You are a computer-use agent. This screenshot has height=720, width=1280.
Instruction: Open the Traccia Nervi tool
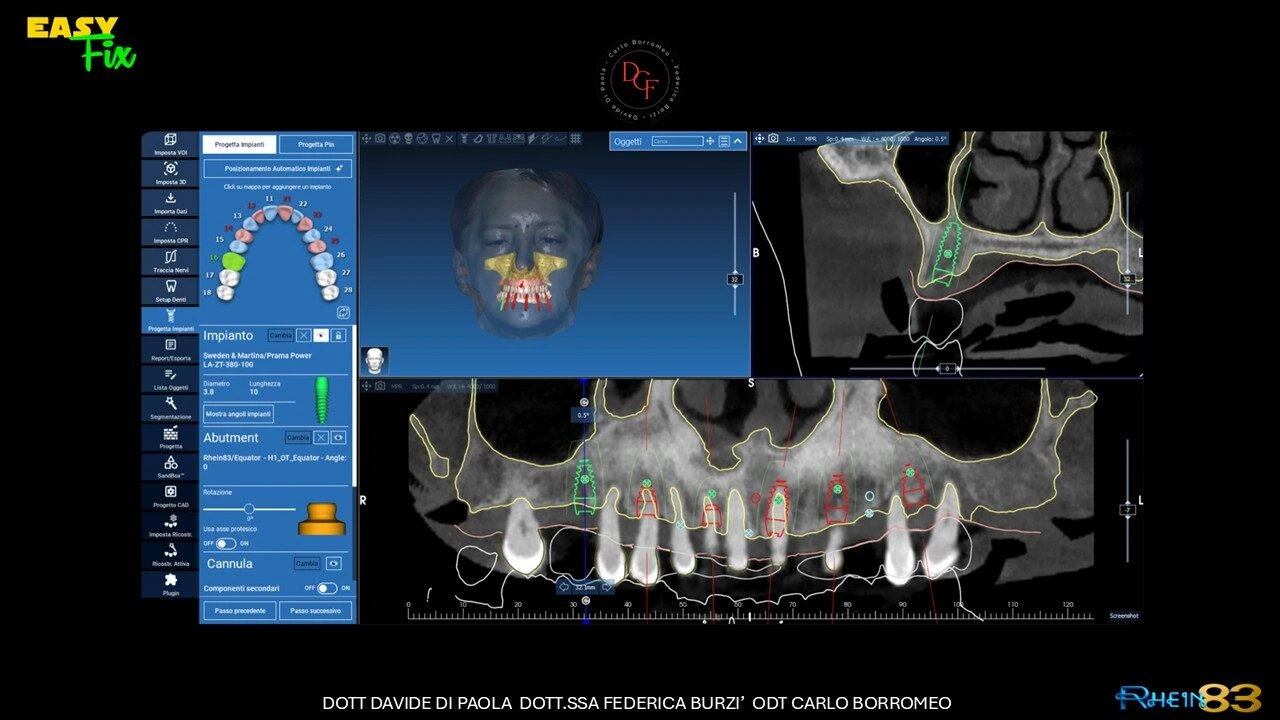click(170, 261)
